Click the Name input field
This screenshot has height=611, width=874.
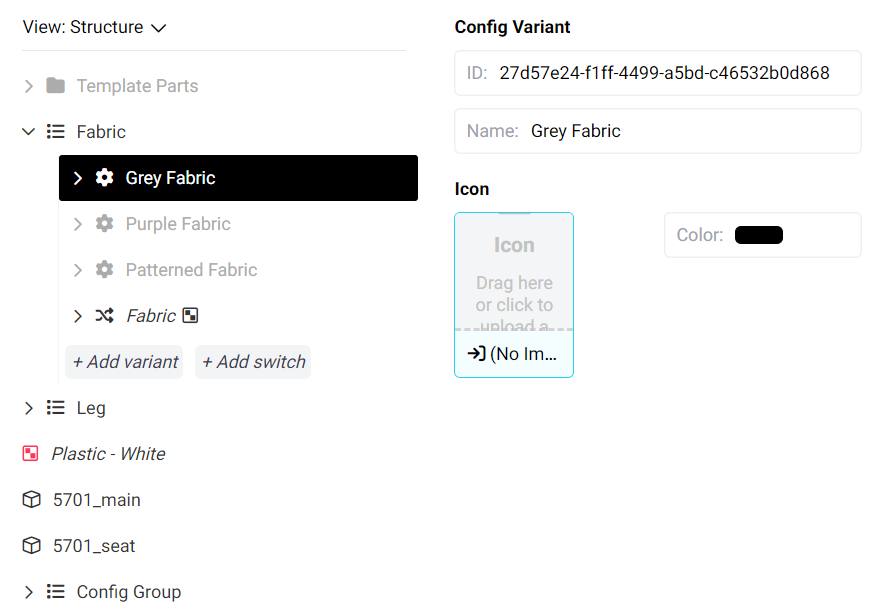[690, 131]
